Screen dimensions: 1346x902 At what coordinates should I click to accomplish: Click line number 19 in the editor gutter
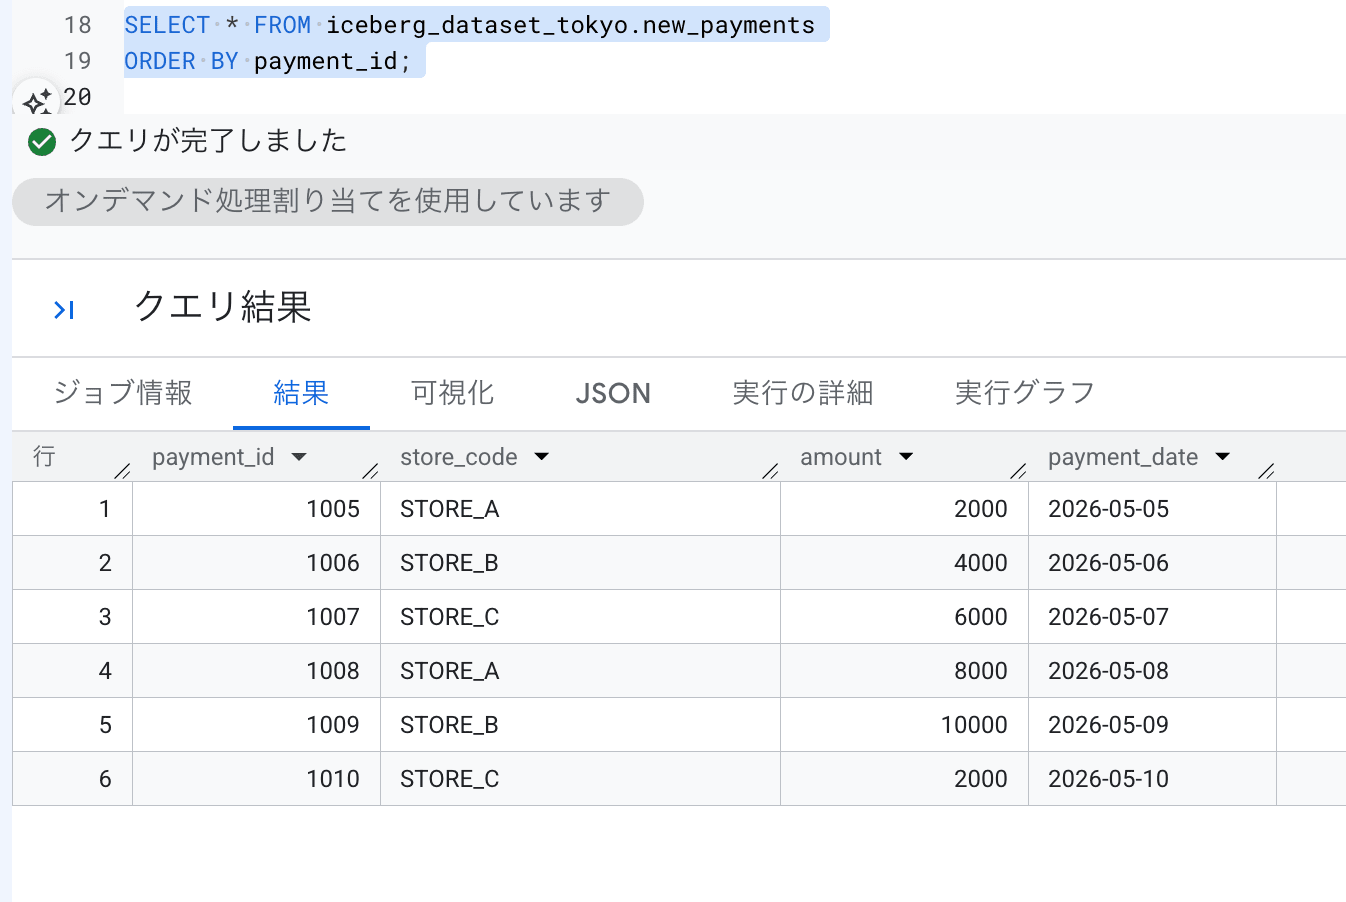tap(77, 61)
